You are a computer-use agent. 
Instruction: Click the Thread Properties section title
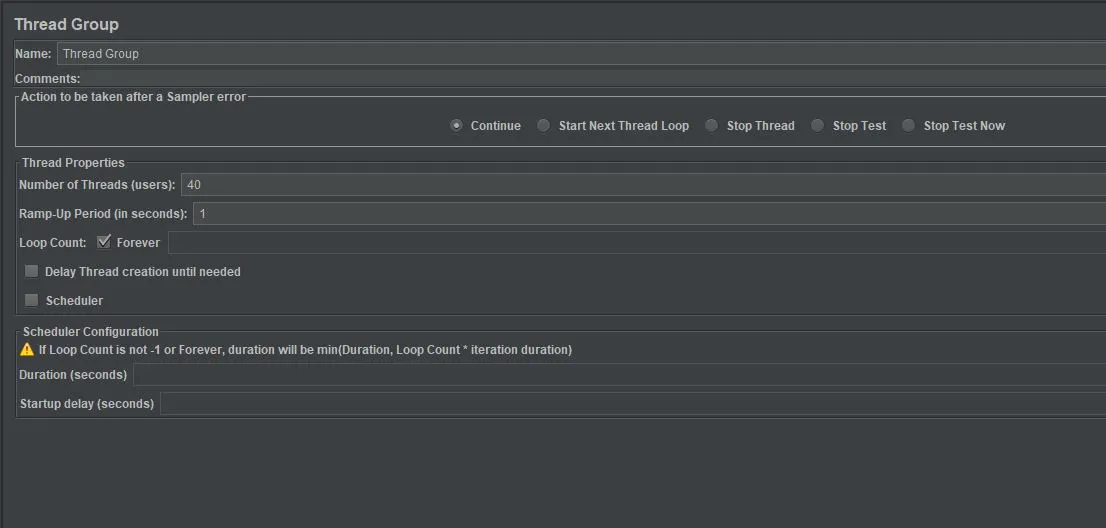[x=73, y=163]
